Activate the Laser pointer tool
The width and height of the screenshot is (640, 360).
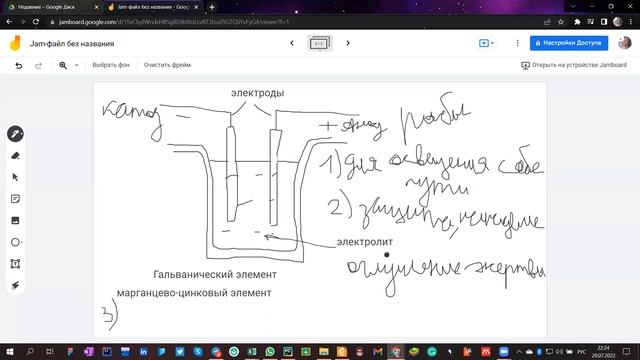coord(15,286)
